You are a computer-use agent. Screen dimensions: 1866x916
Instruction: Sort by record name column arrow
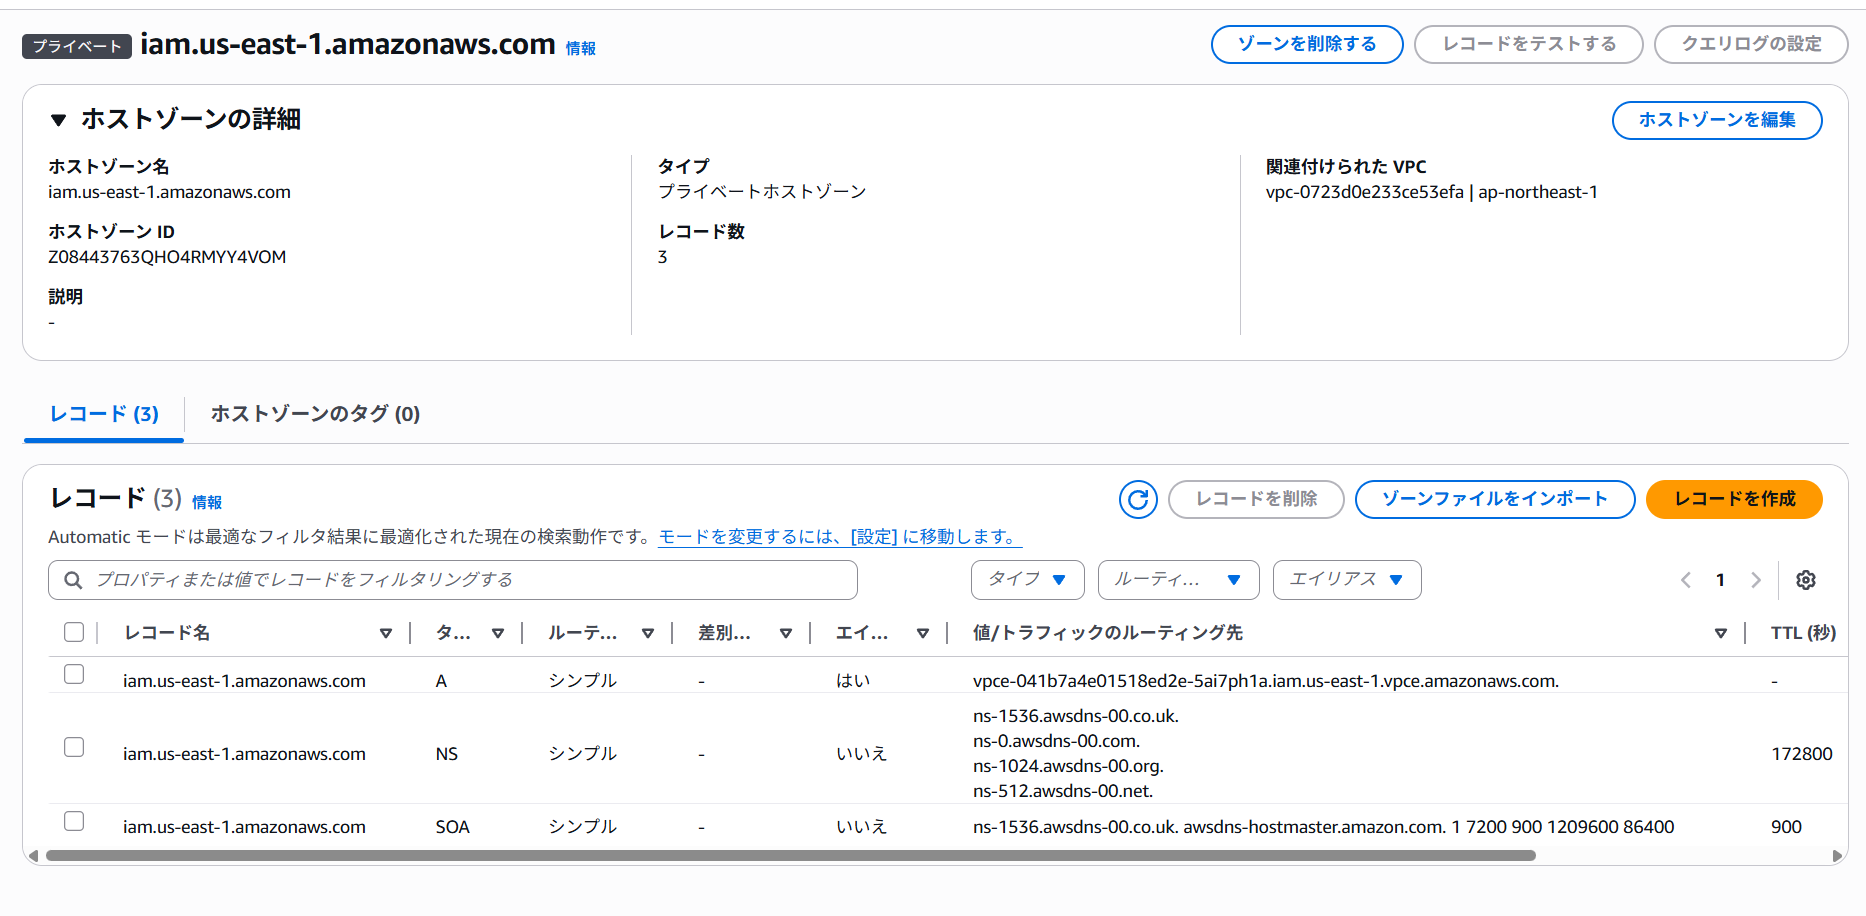pos(386,633)
